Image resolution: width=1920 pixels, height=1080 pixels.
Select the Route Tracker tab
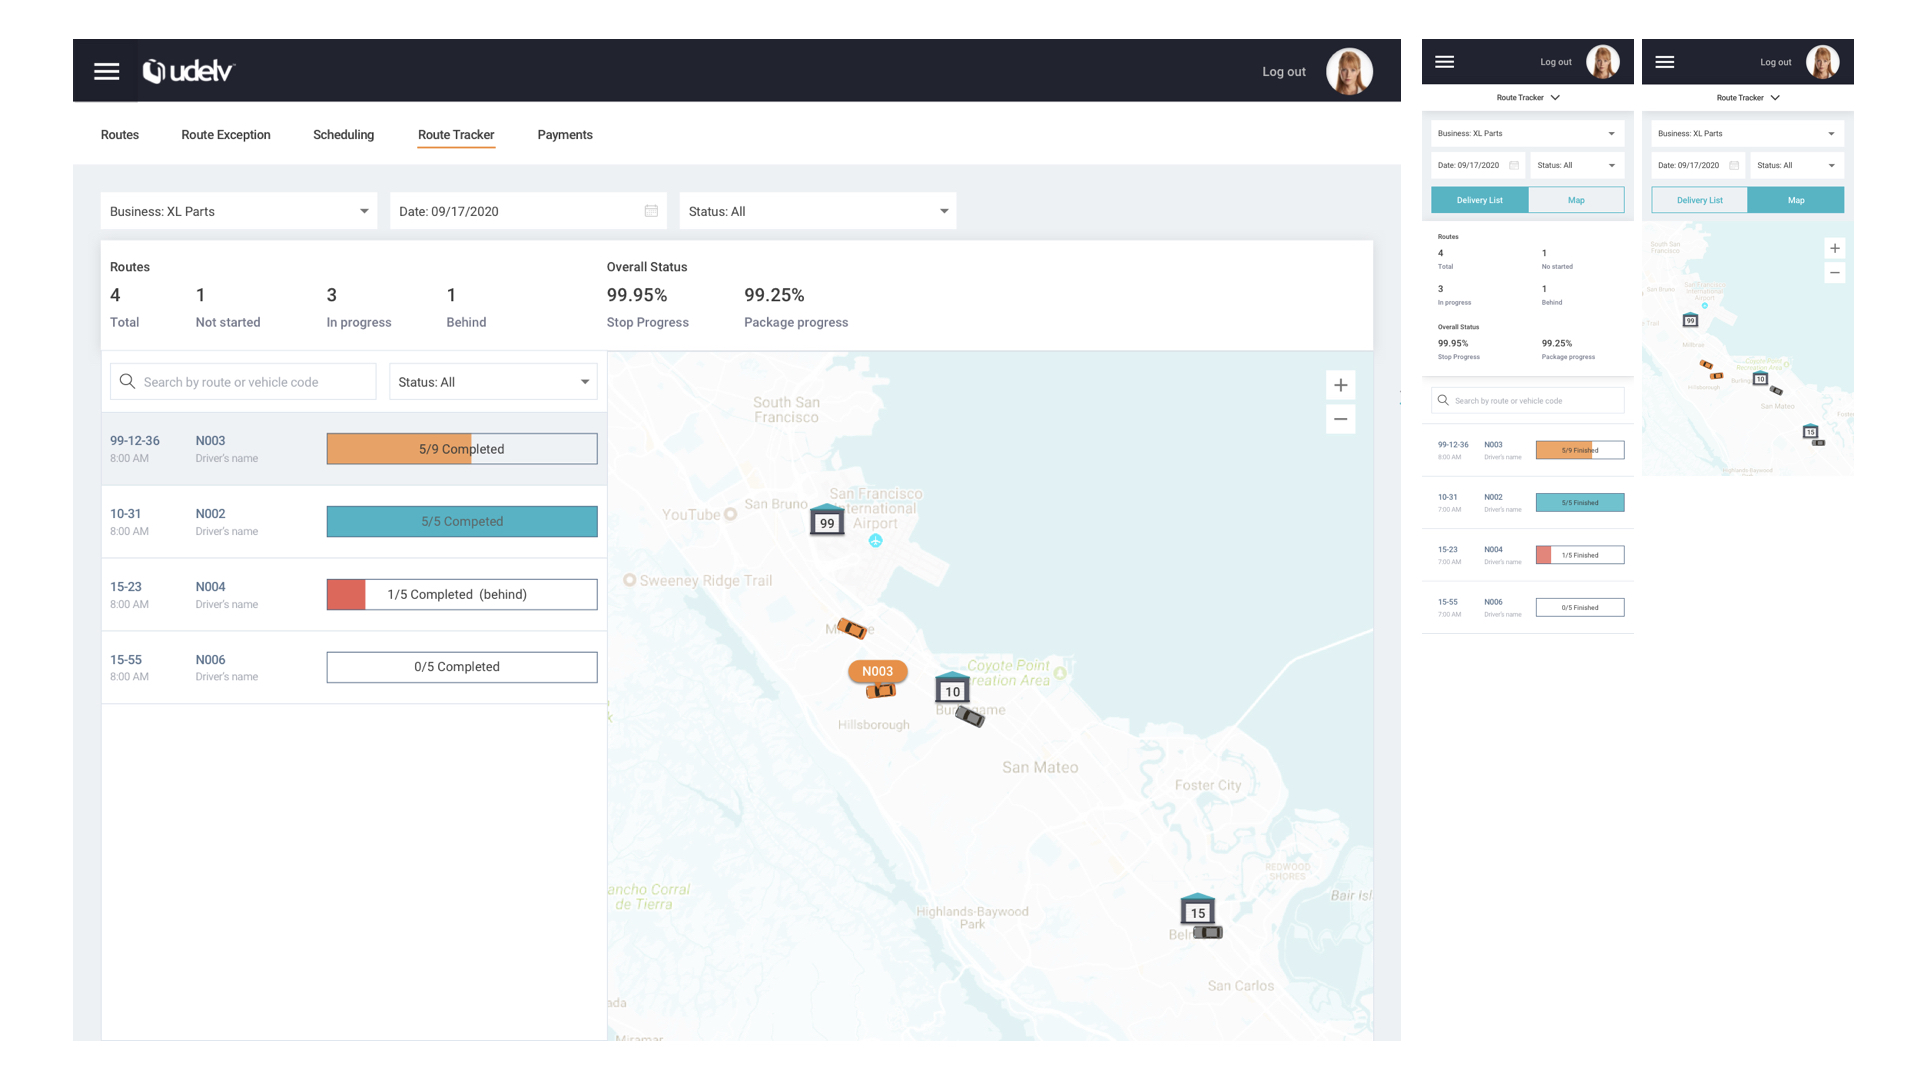[456, 135]
